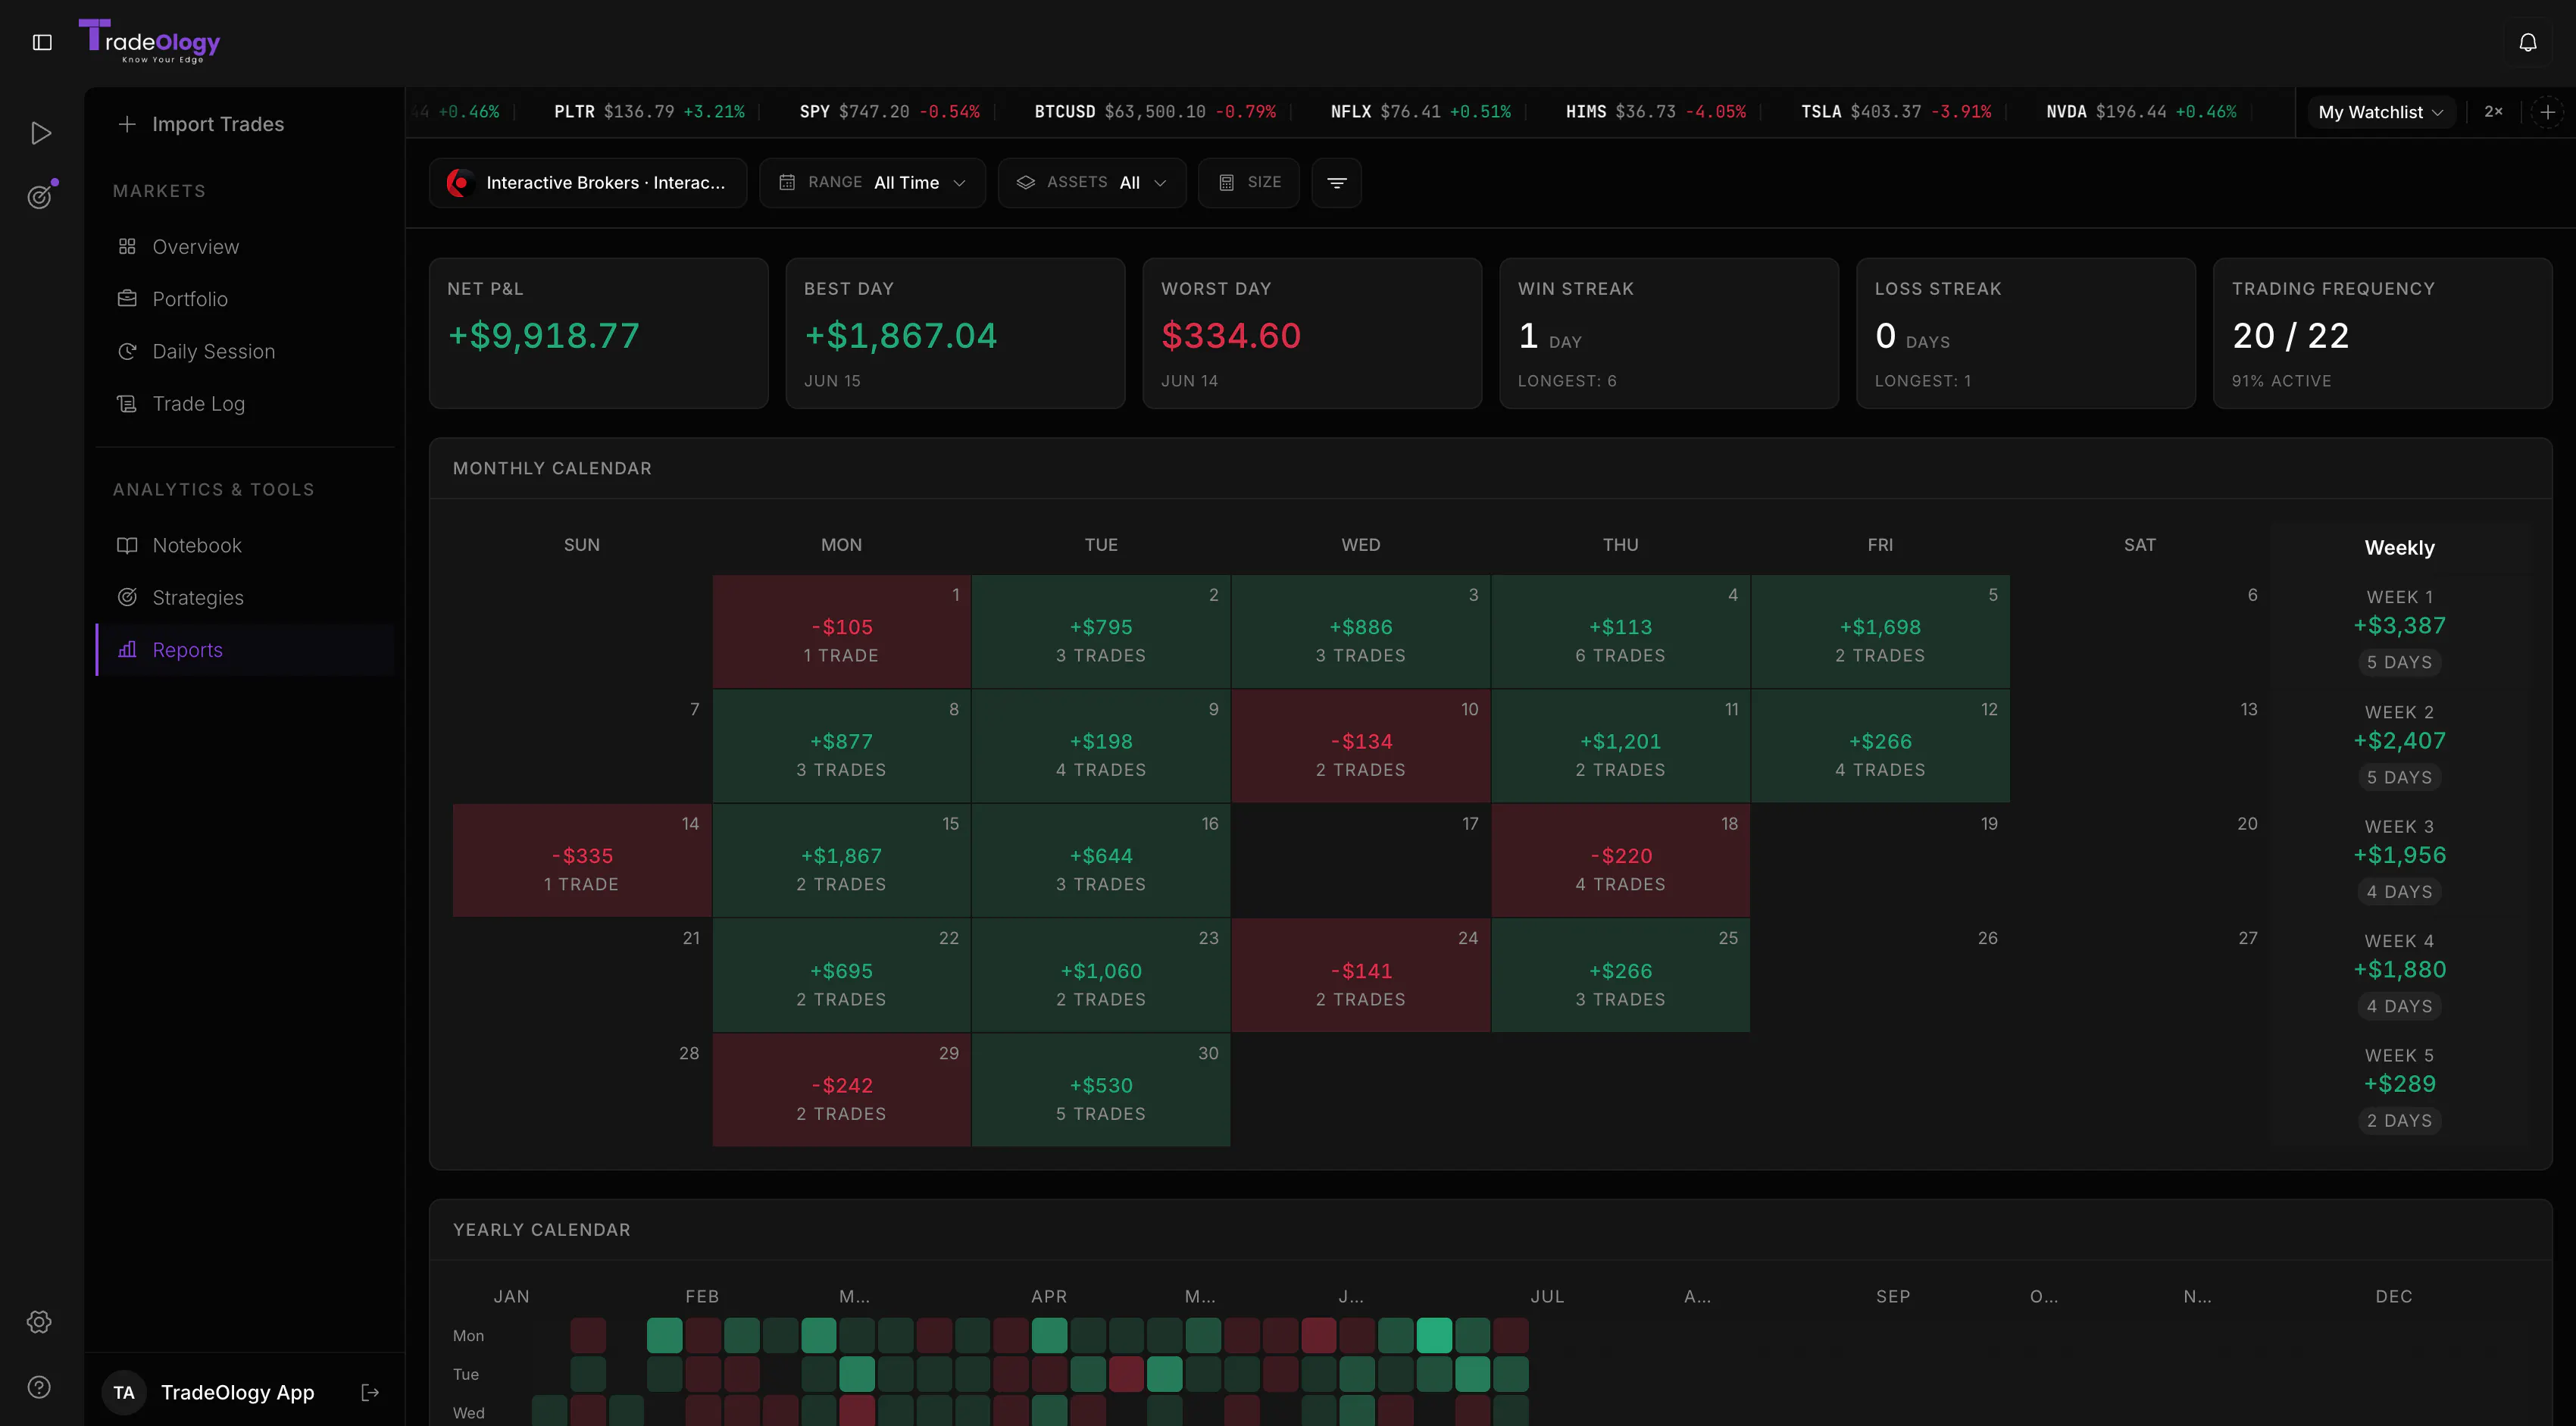Screen dimensions: 2576x1426
Task: Select the bright red Tuesday cell in yearly calendar
Action: click(x=1126, y=1374)
